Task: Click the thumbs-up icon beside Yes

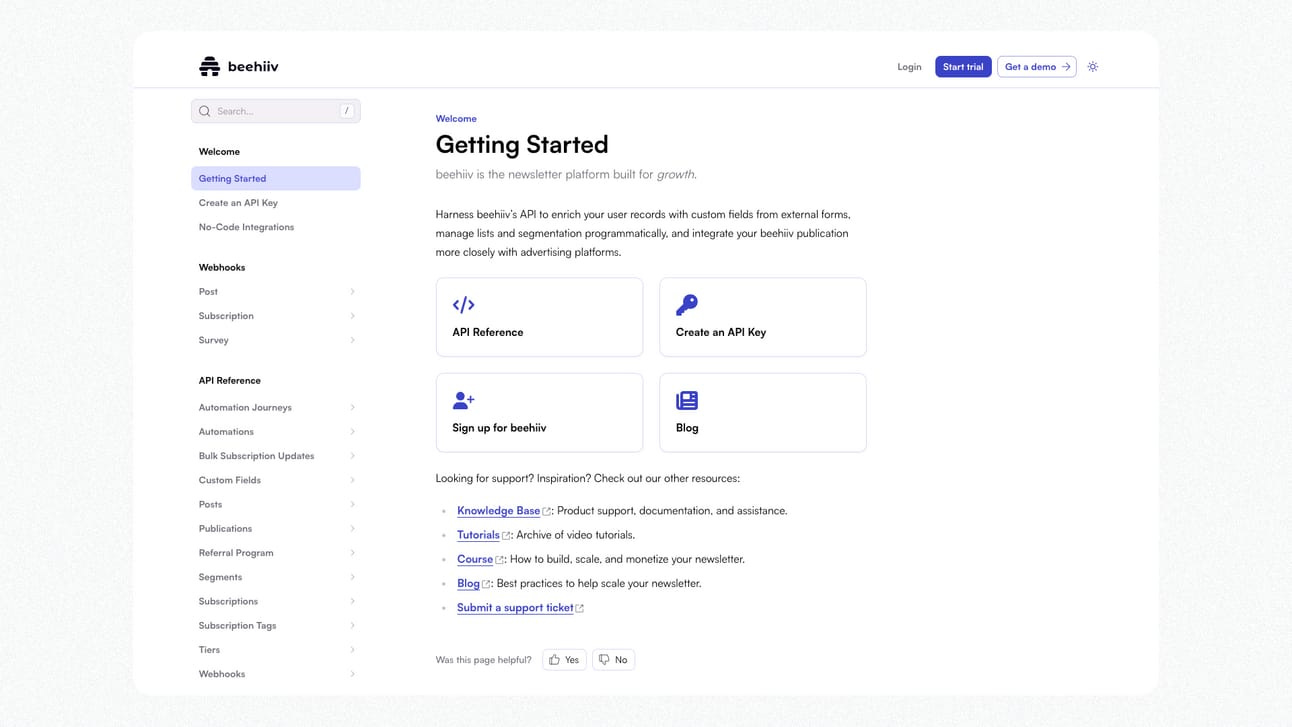Action: 554,660
